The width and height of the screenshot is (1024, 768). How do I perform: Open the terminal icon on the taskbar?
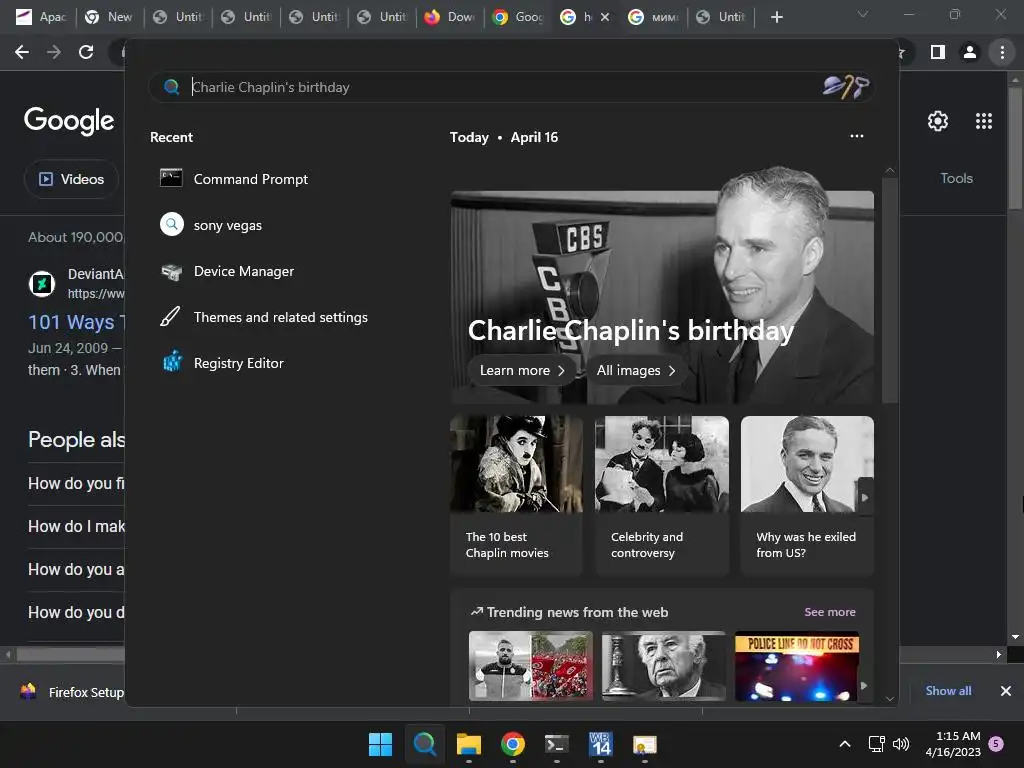pyautogui.click(x=556, y=744)
